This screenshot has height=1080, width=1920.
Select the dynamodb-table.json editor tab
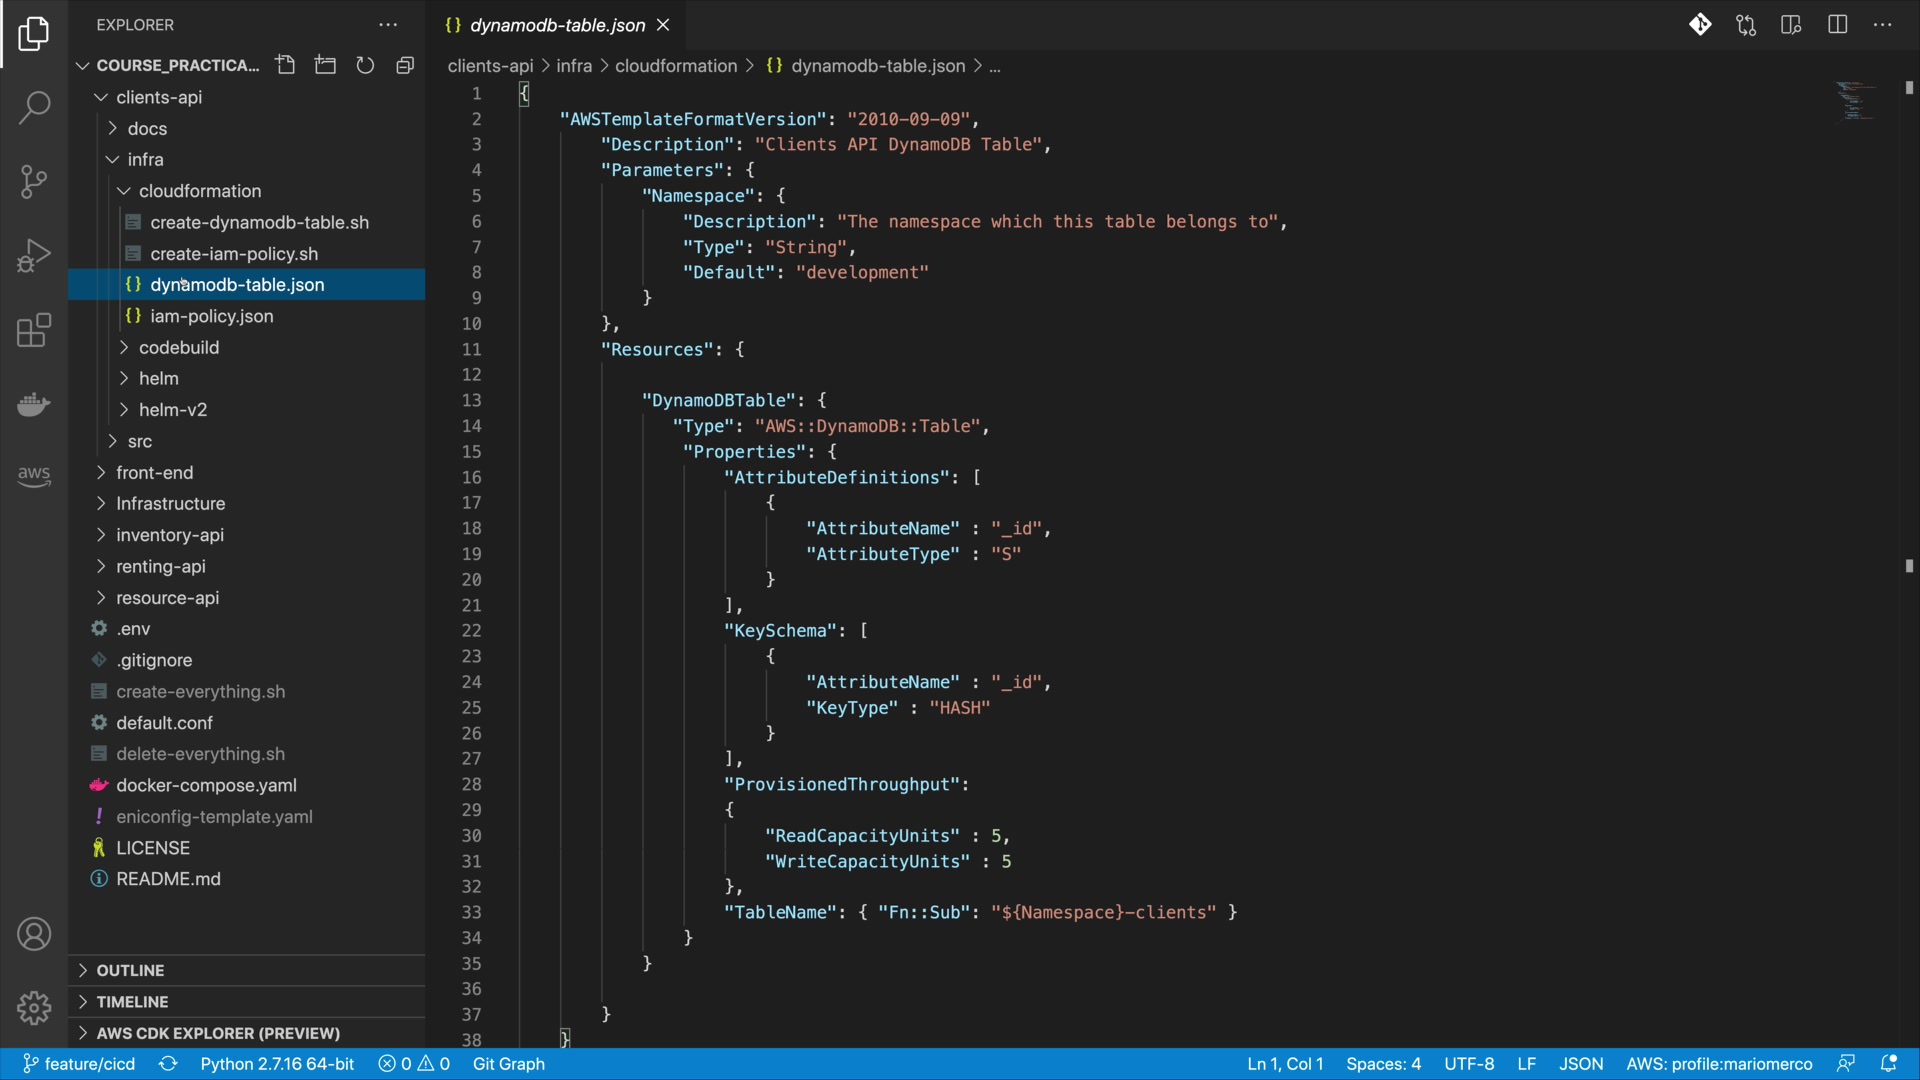point(557,25)
